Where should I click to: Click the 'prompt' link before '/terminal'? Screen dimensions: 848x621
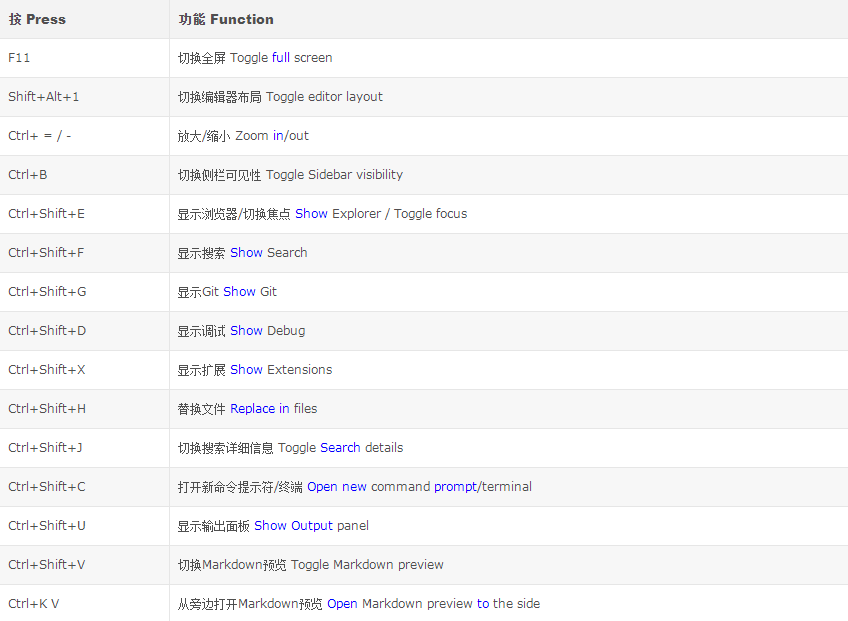click(455, 487)
